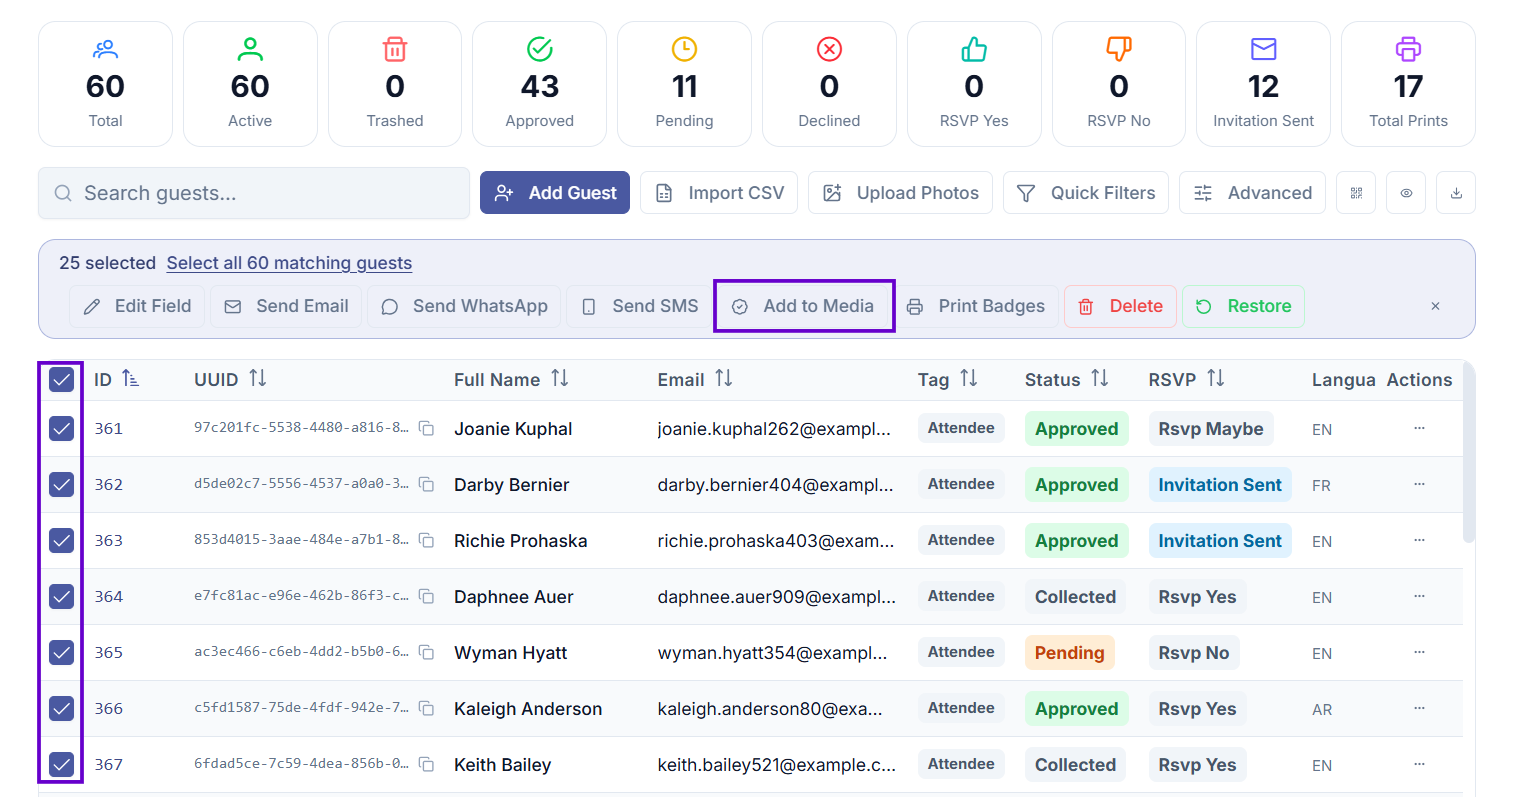Uncheck row 365 Wyman Hyatt
The height and width of the screenshot is (797, 1531).
(x=61, y=653)
